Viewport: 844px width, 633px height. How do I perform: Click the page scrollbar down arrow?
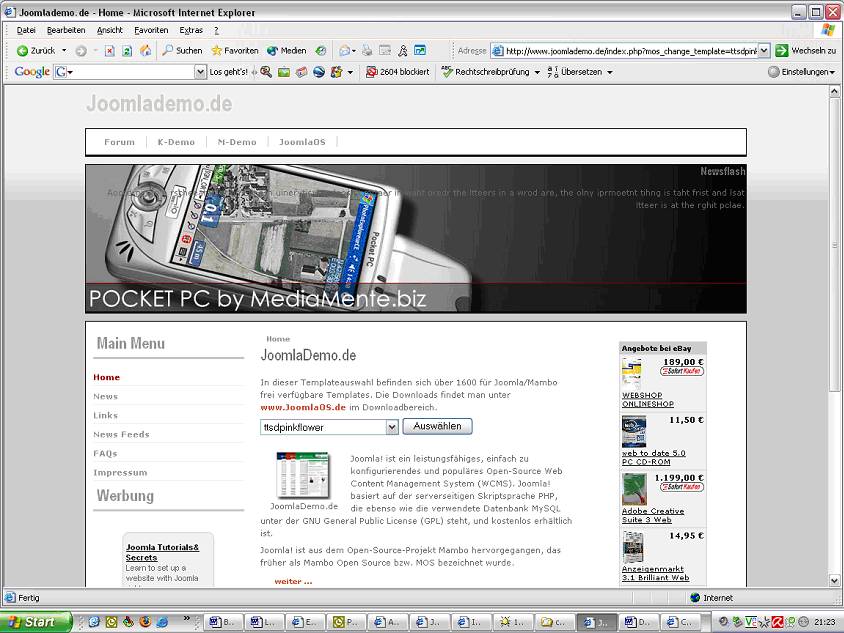(834, 581)
